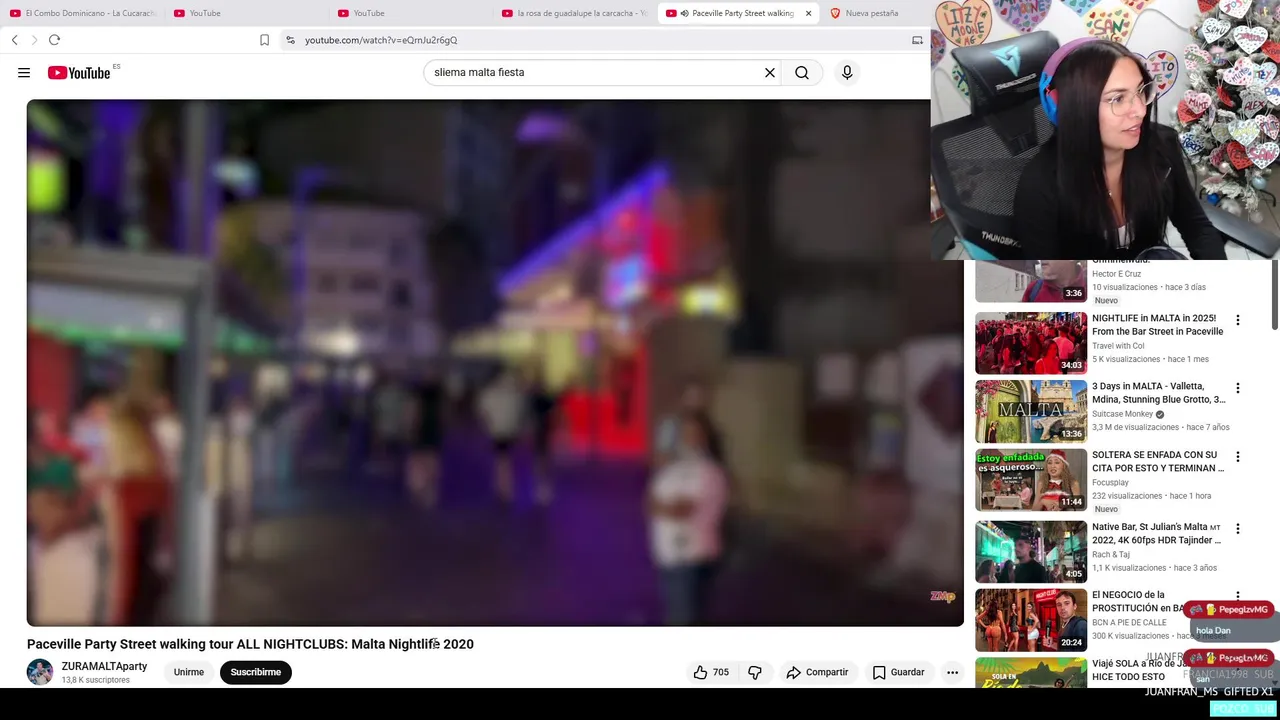Click the address bar URL
Image resolution: width=1280 pixels, height=720 pixels.
coord(381,40)
